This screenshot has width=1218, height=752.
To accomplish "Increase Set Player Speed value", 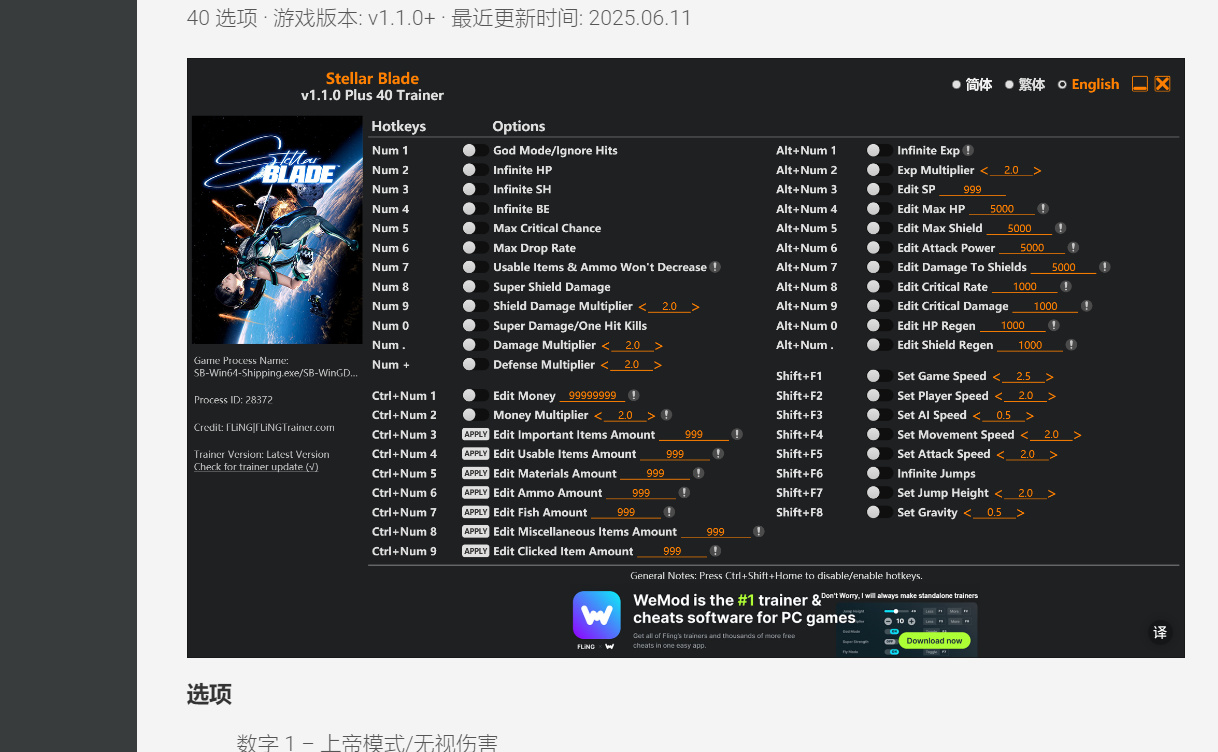I will (x=1052, y=397).
